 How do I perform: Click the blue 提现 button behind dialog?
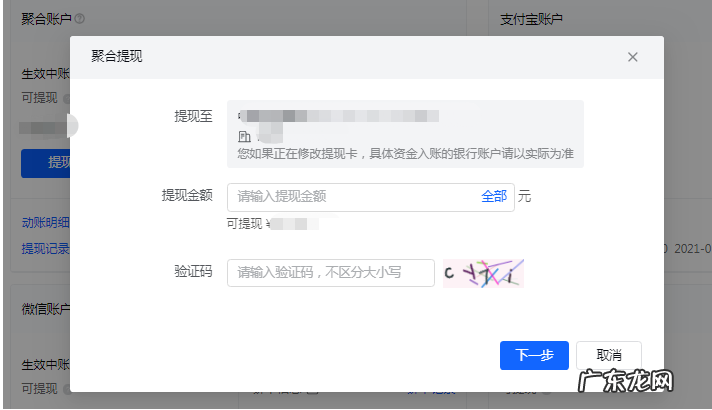tap(45, 163)
